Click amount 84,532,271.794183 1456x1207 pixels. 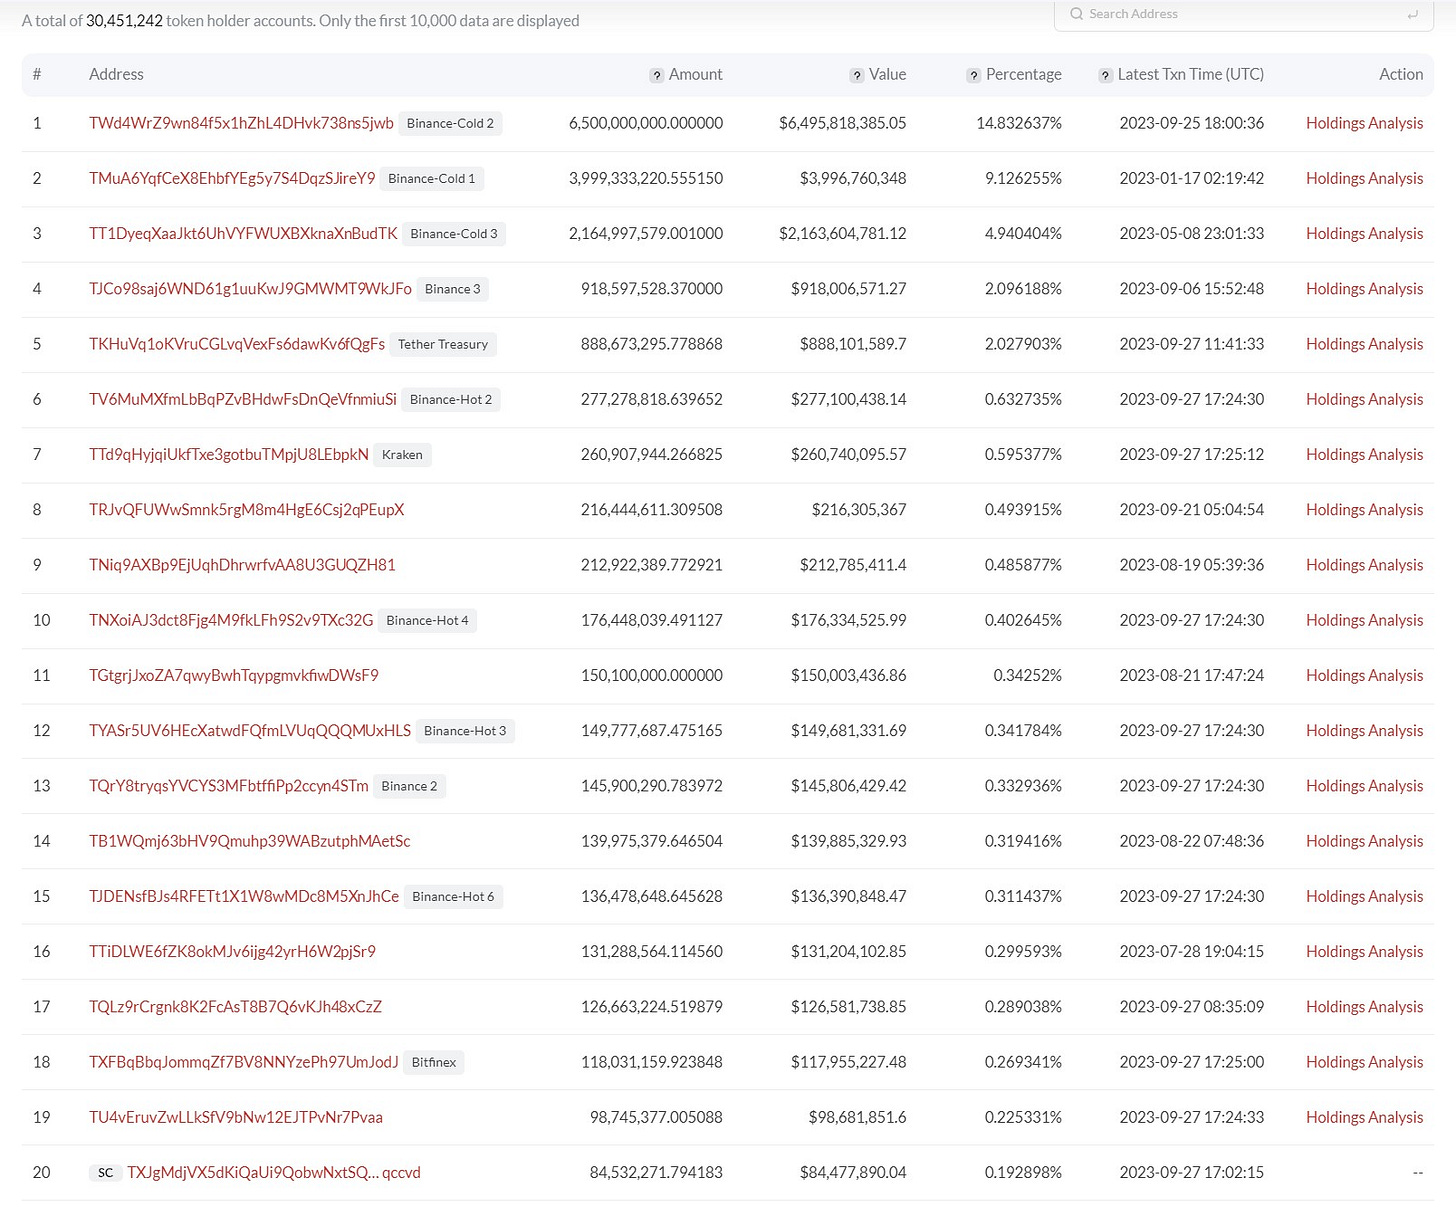click(x=656, y=1173)
